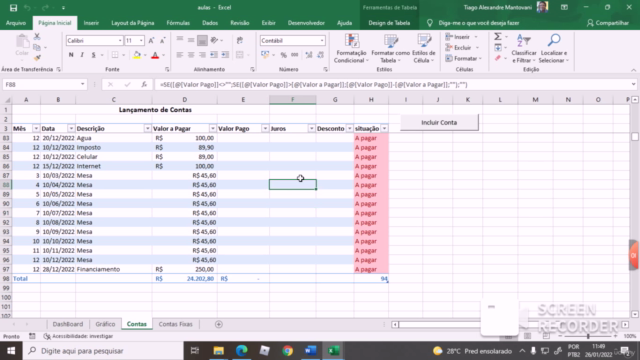The width and height of the screenshot is (640, 360).
Task: Open the DashBoard sheet tab
Action: pos(68,324)
